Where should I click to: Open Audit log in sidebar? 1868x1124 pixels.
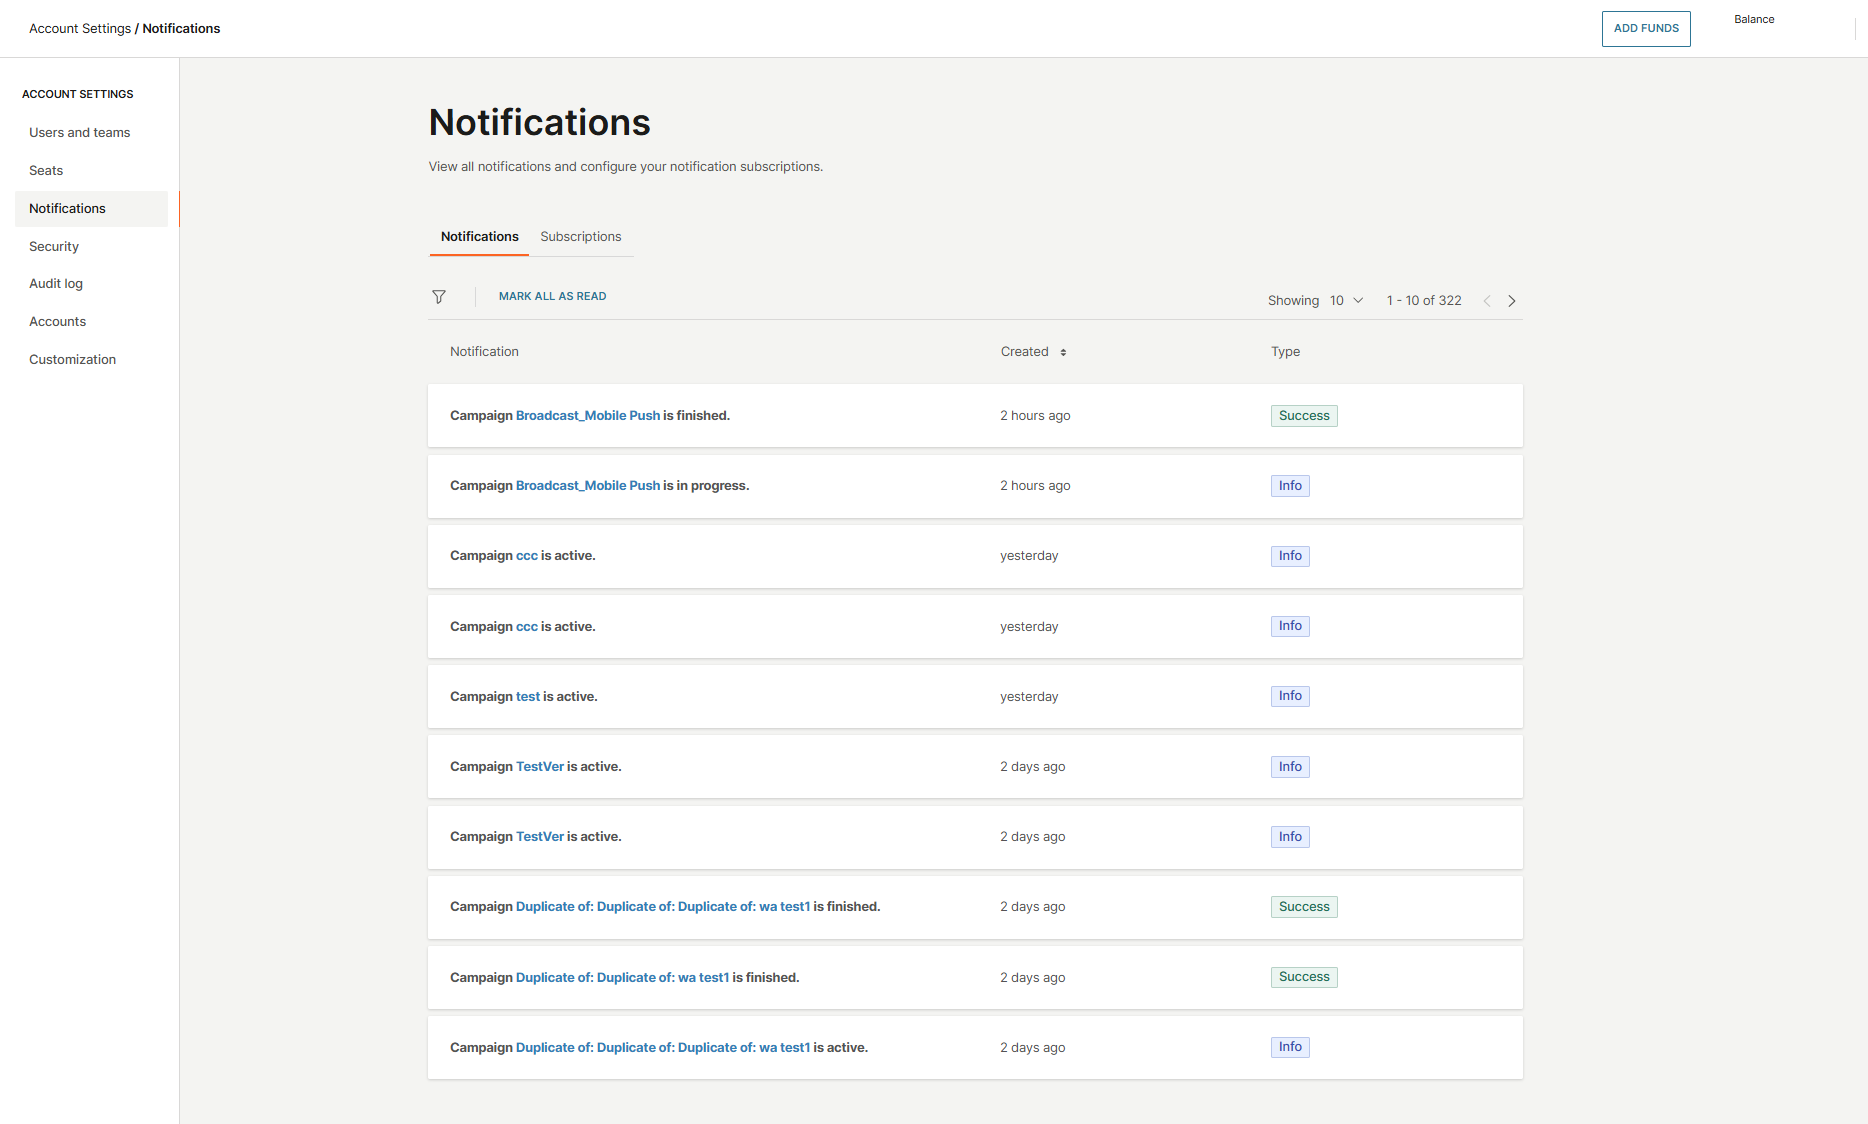56,284
